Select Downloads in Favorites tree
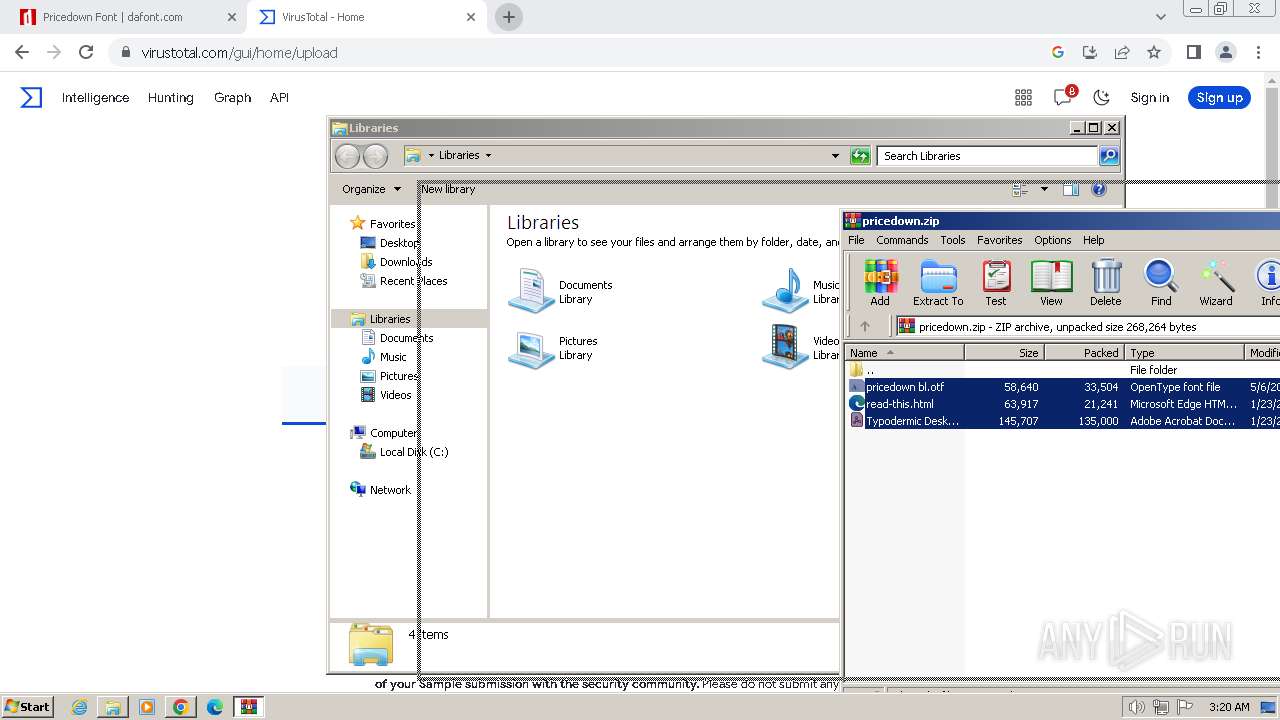Screen dimensions: 1280x720 pos(396,262)
